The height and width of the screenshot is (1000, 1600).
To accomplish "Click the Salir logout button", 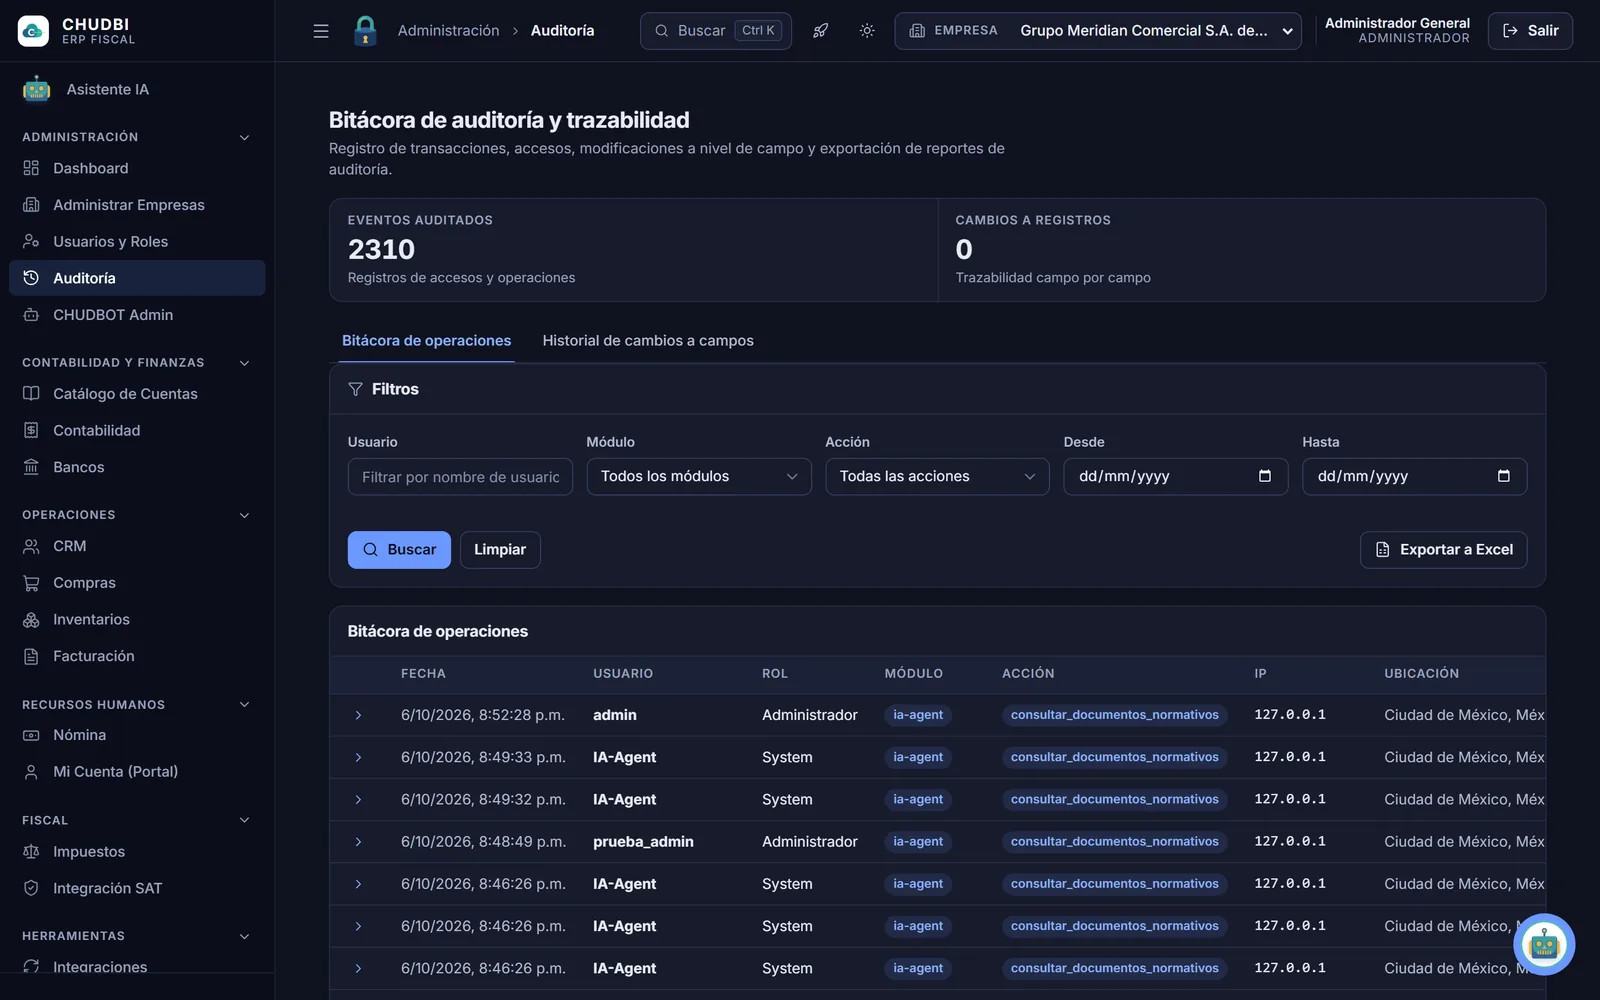I will (1530, 31).
